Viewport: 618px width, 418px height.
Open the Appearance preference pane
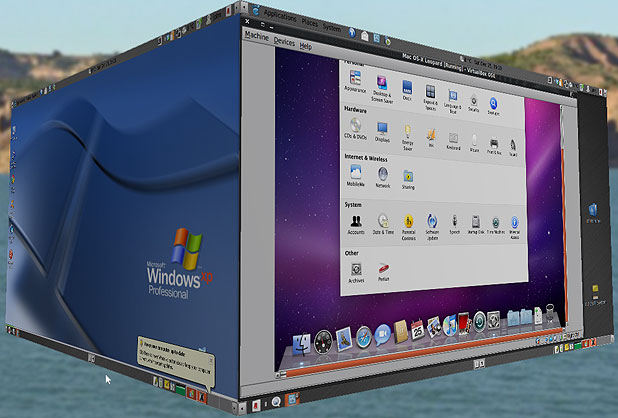355,82
